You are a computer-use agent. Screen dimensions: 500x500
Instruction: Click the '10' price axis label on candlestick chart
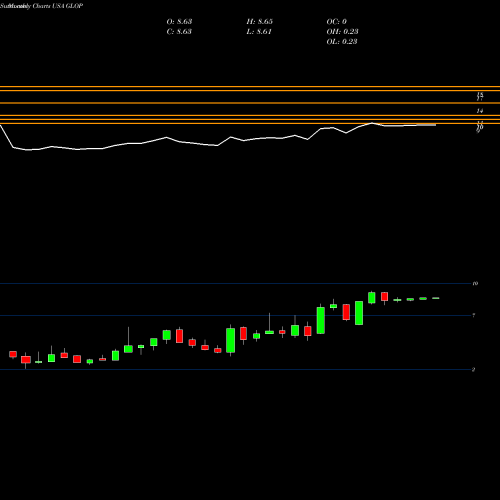[475, 283]
